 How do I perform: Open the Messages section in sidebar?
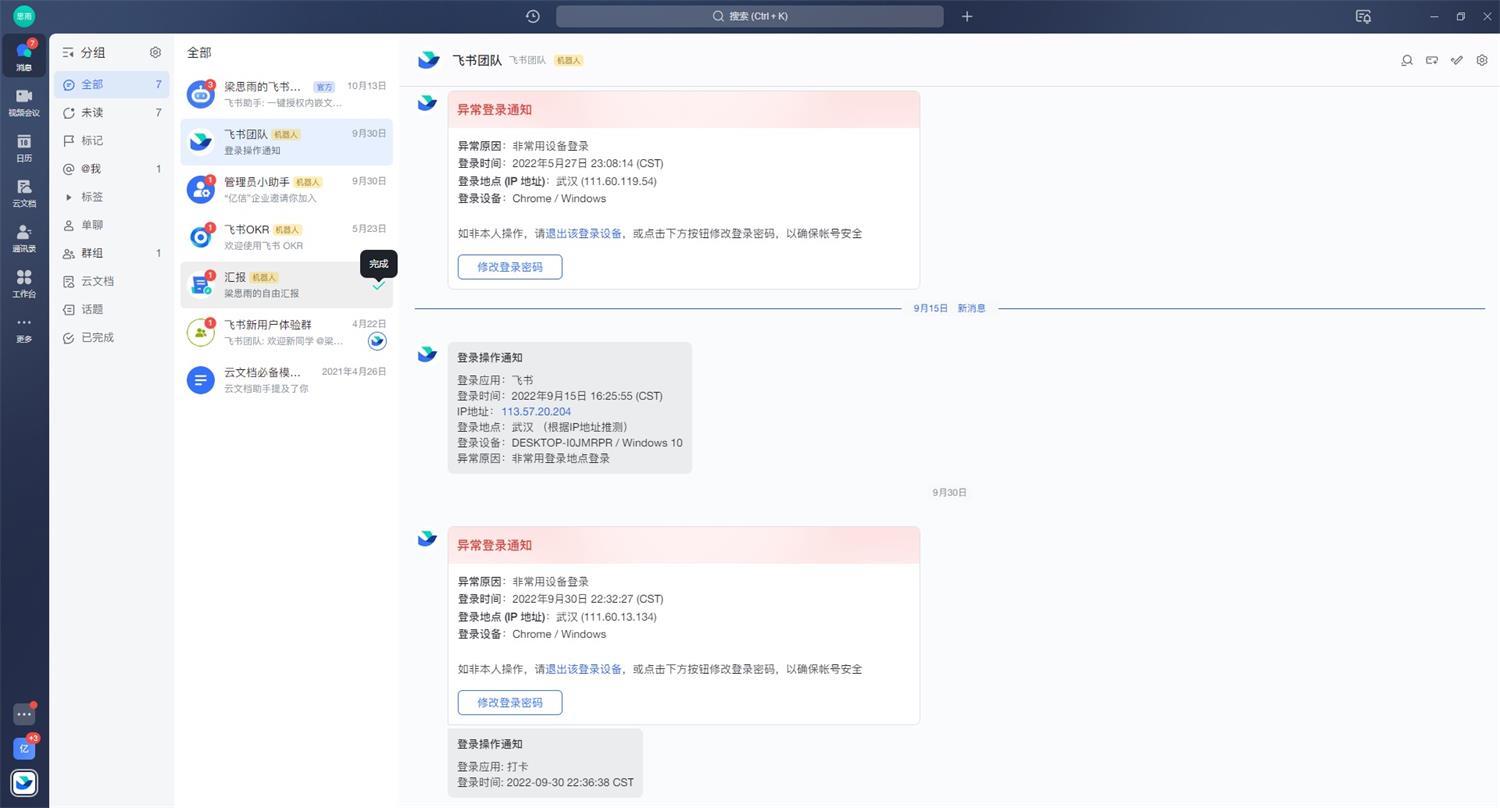point(24,56)
